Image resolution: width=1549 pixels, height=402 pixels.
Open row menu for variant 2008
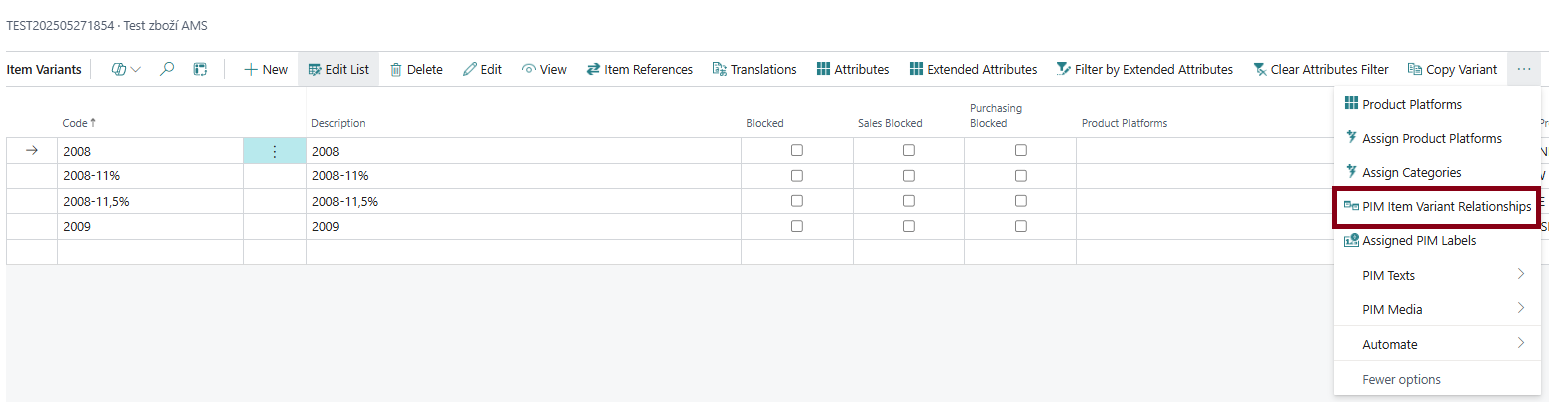(275, 151)
